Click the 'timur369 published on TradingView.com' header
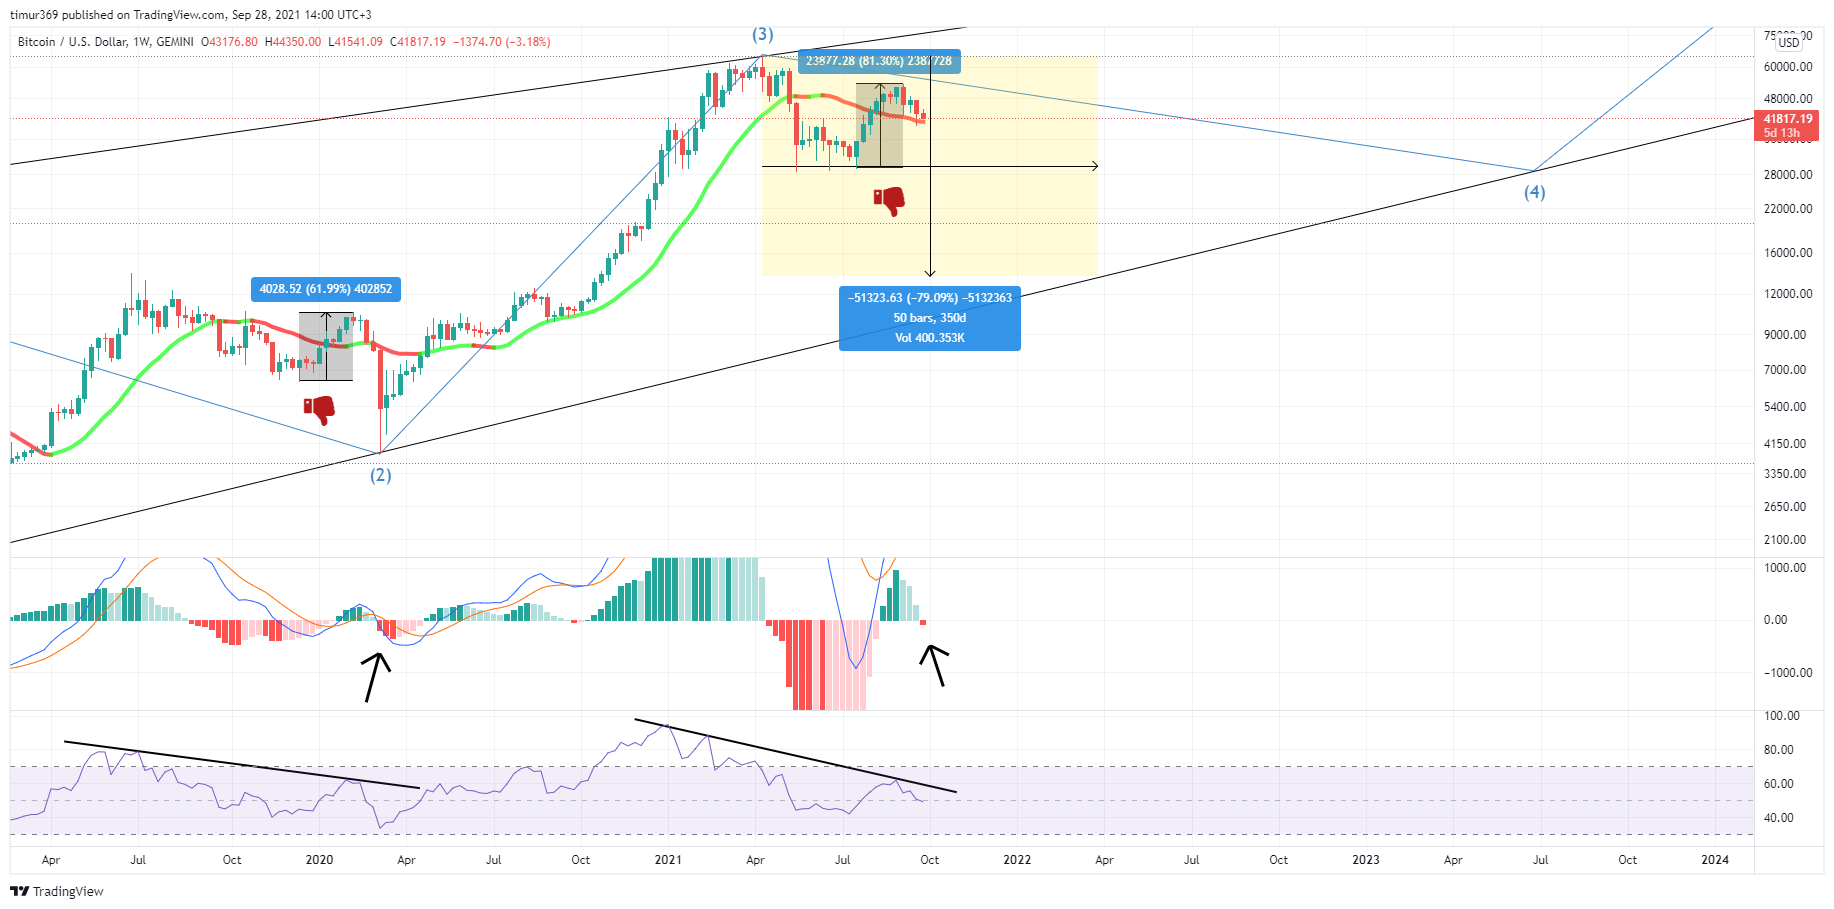 [x=117, y=15]
